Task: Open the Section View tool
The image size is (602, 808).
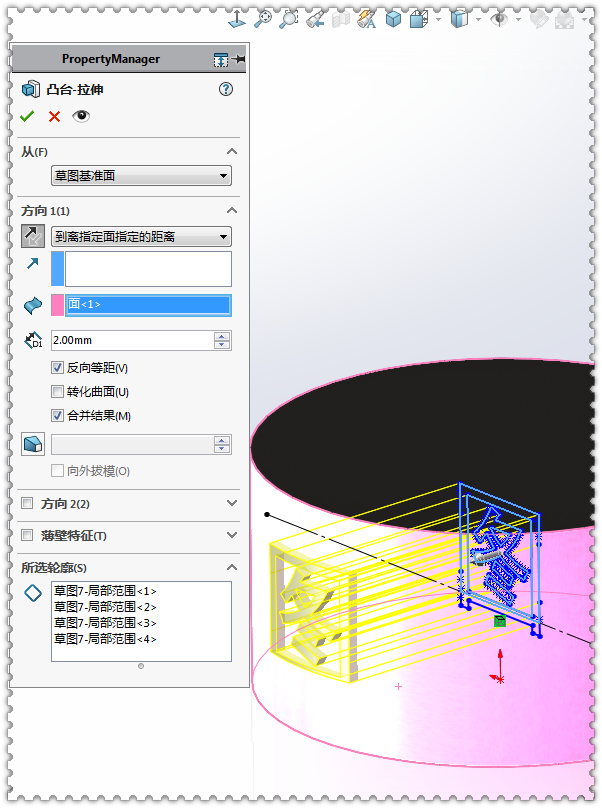Action: [x=341, y=20]
